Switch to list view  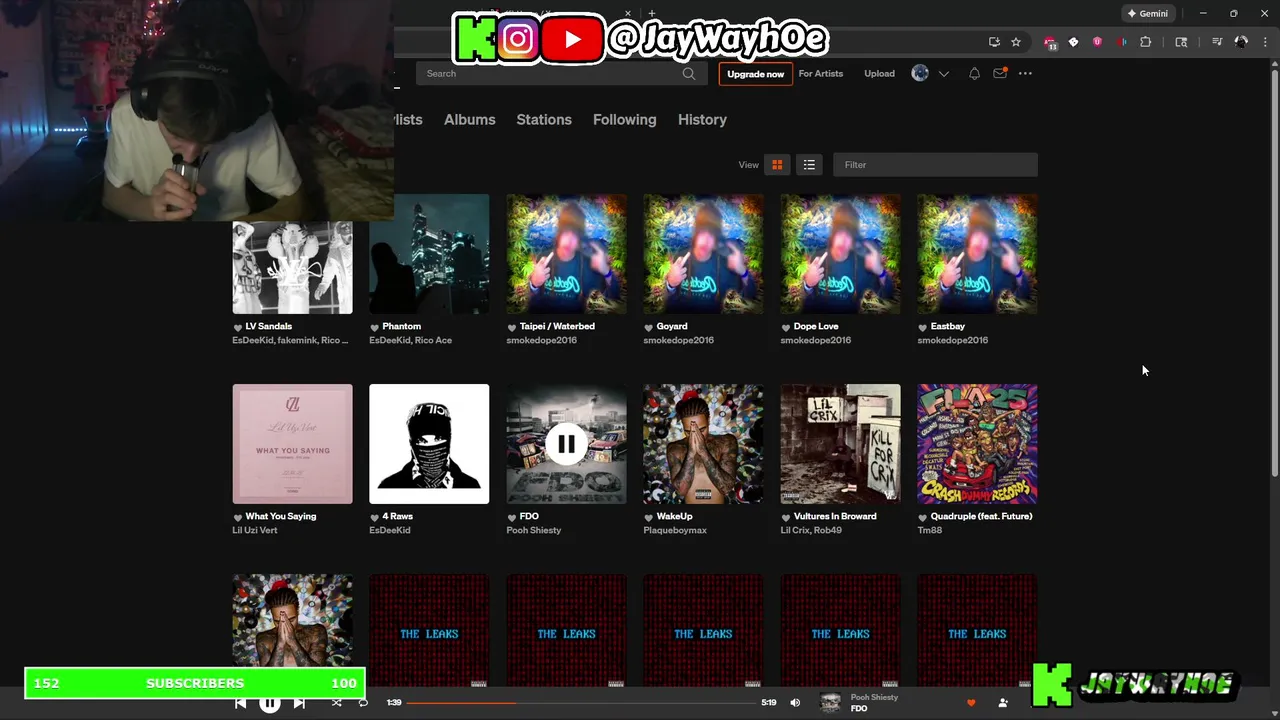coord(809,165)
